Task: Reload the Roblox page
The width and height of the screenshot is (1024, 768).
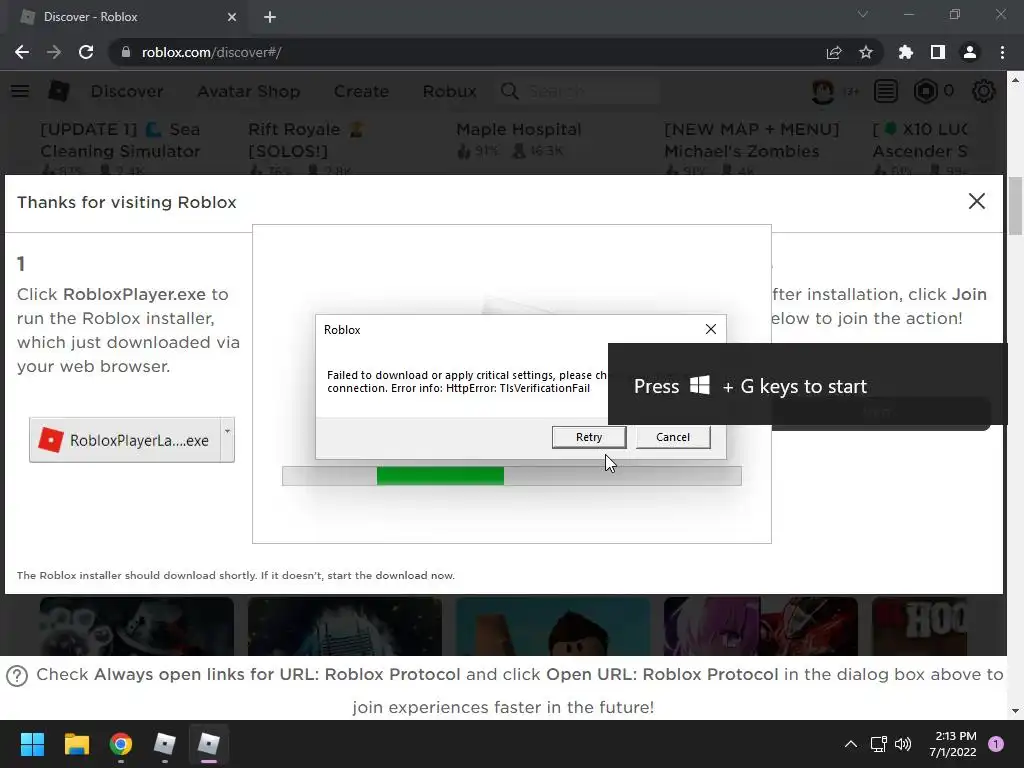Action: pyautogui.click(x=86, y=52)
